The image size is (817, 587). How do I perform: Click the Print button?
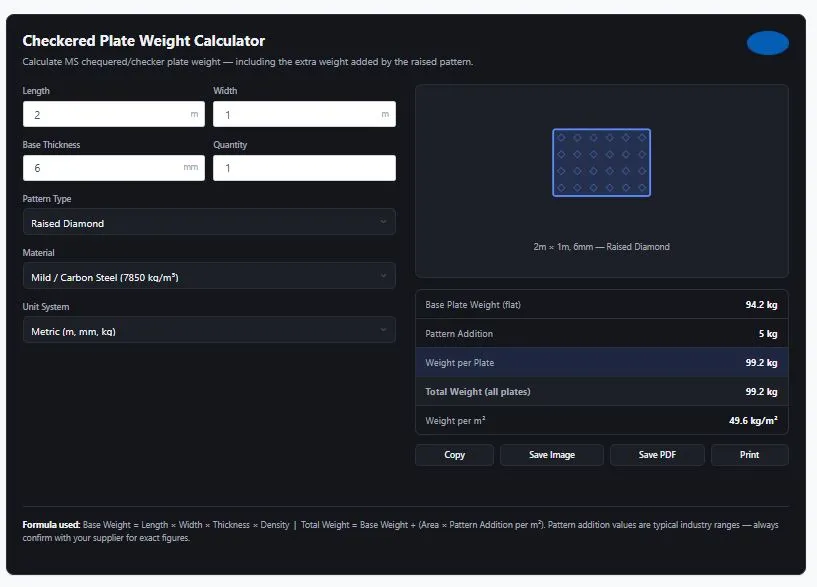tap(749, 455)
